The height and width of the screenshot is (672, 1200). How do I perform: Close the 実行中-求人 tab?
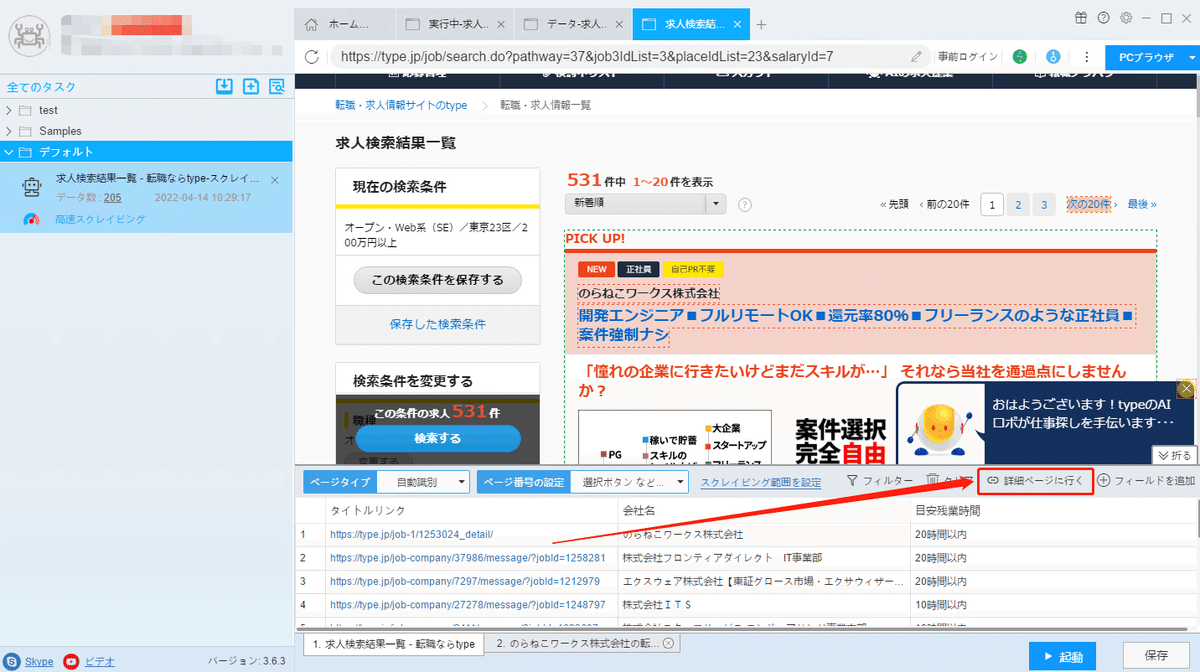coord(500,24)
